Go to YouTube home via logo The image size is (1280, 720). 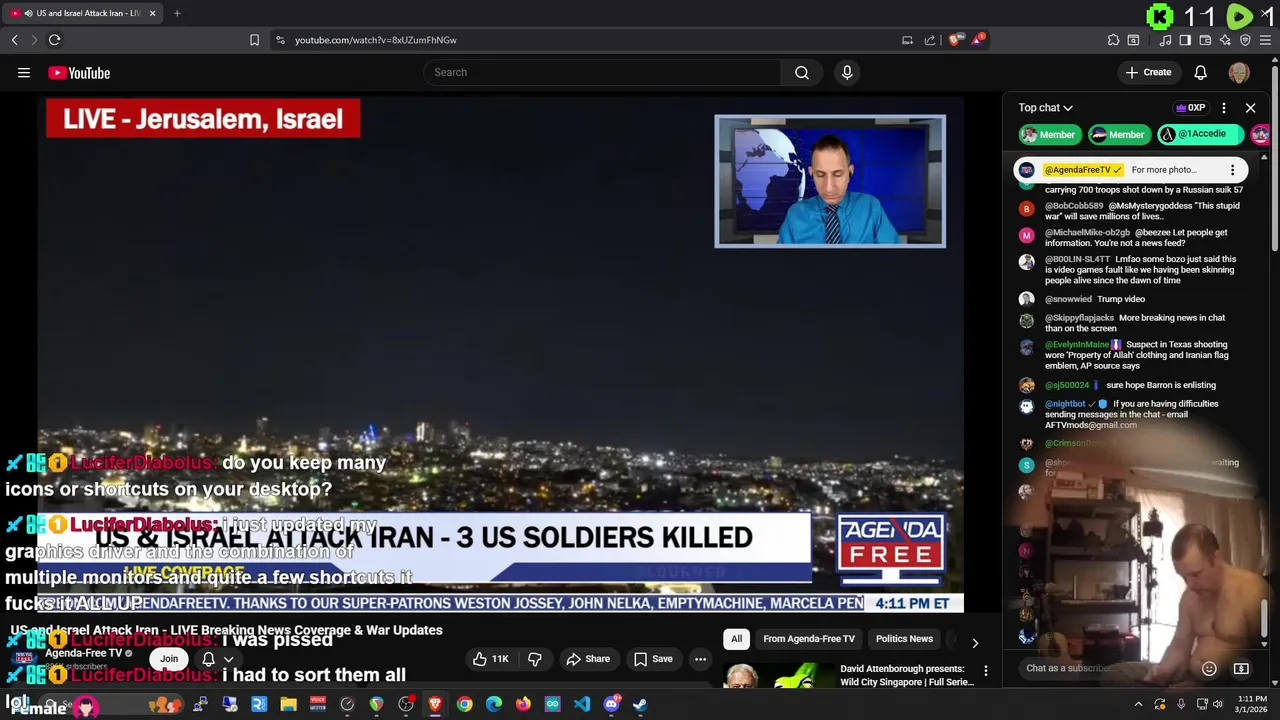pos(79,73)
